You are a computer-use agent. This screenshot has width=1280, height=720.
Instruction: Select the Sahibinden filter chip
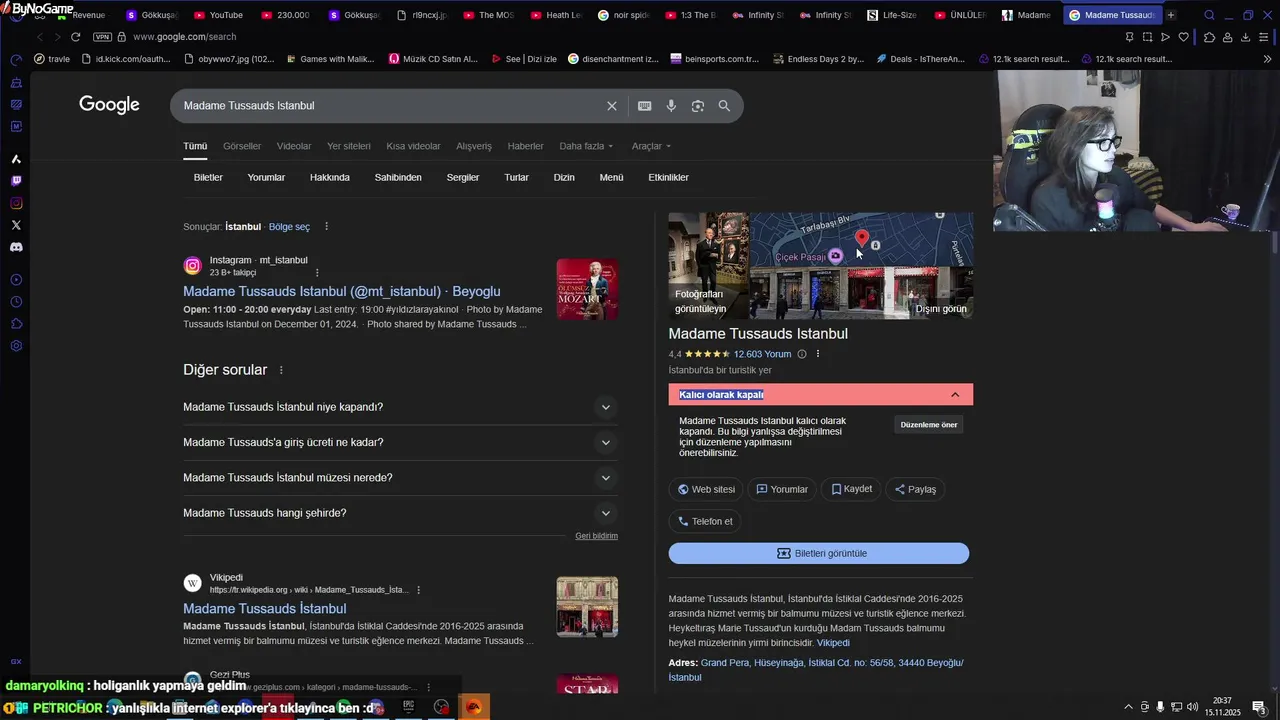coord(398,178)
